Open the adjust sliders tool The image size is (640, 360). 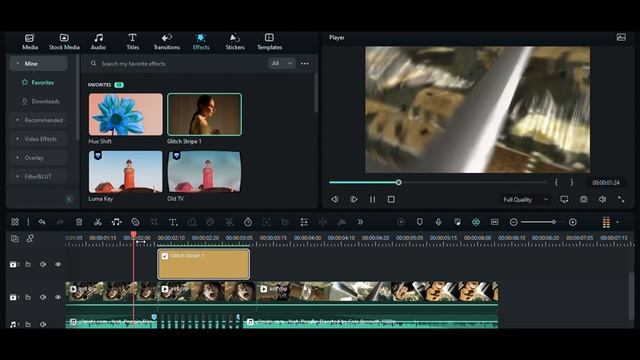pos(304,222)
